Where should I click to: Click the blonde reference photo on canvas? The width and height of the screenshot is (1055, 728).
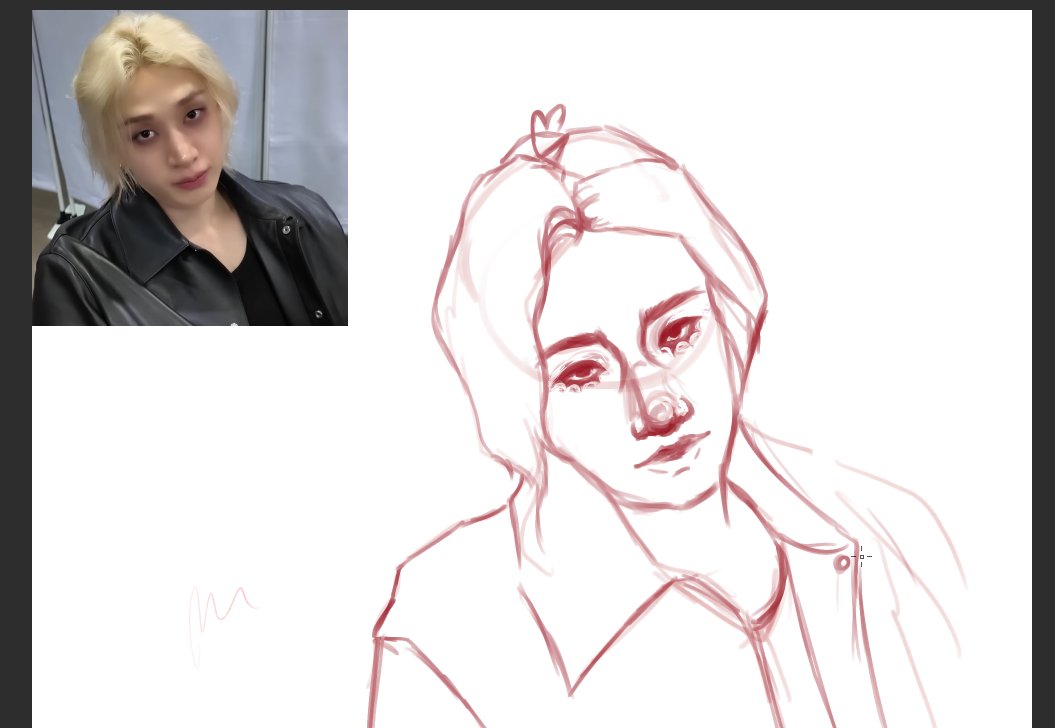pyautogui.click(x=190, y=168)
